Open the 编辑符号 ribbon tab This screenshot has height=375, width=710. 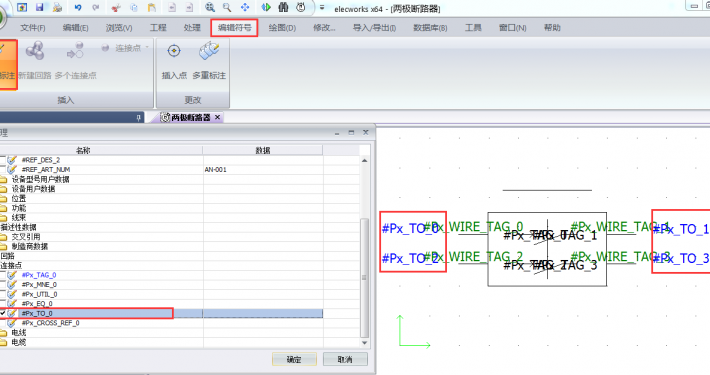point(235,28)
